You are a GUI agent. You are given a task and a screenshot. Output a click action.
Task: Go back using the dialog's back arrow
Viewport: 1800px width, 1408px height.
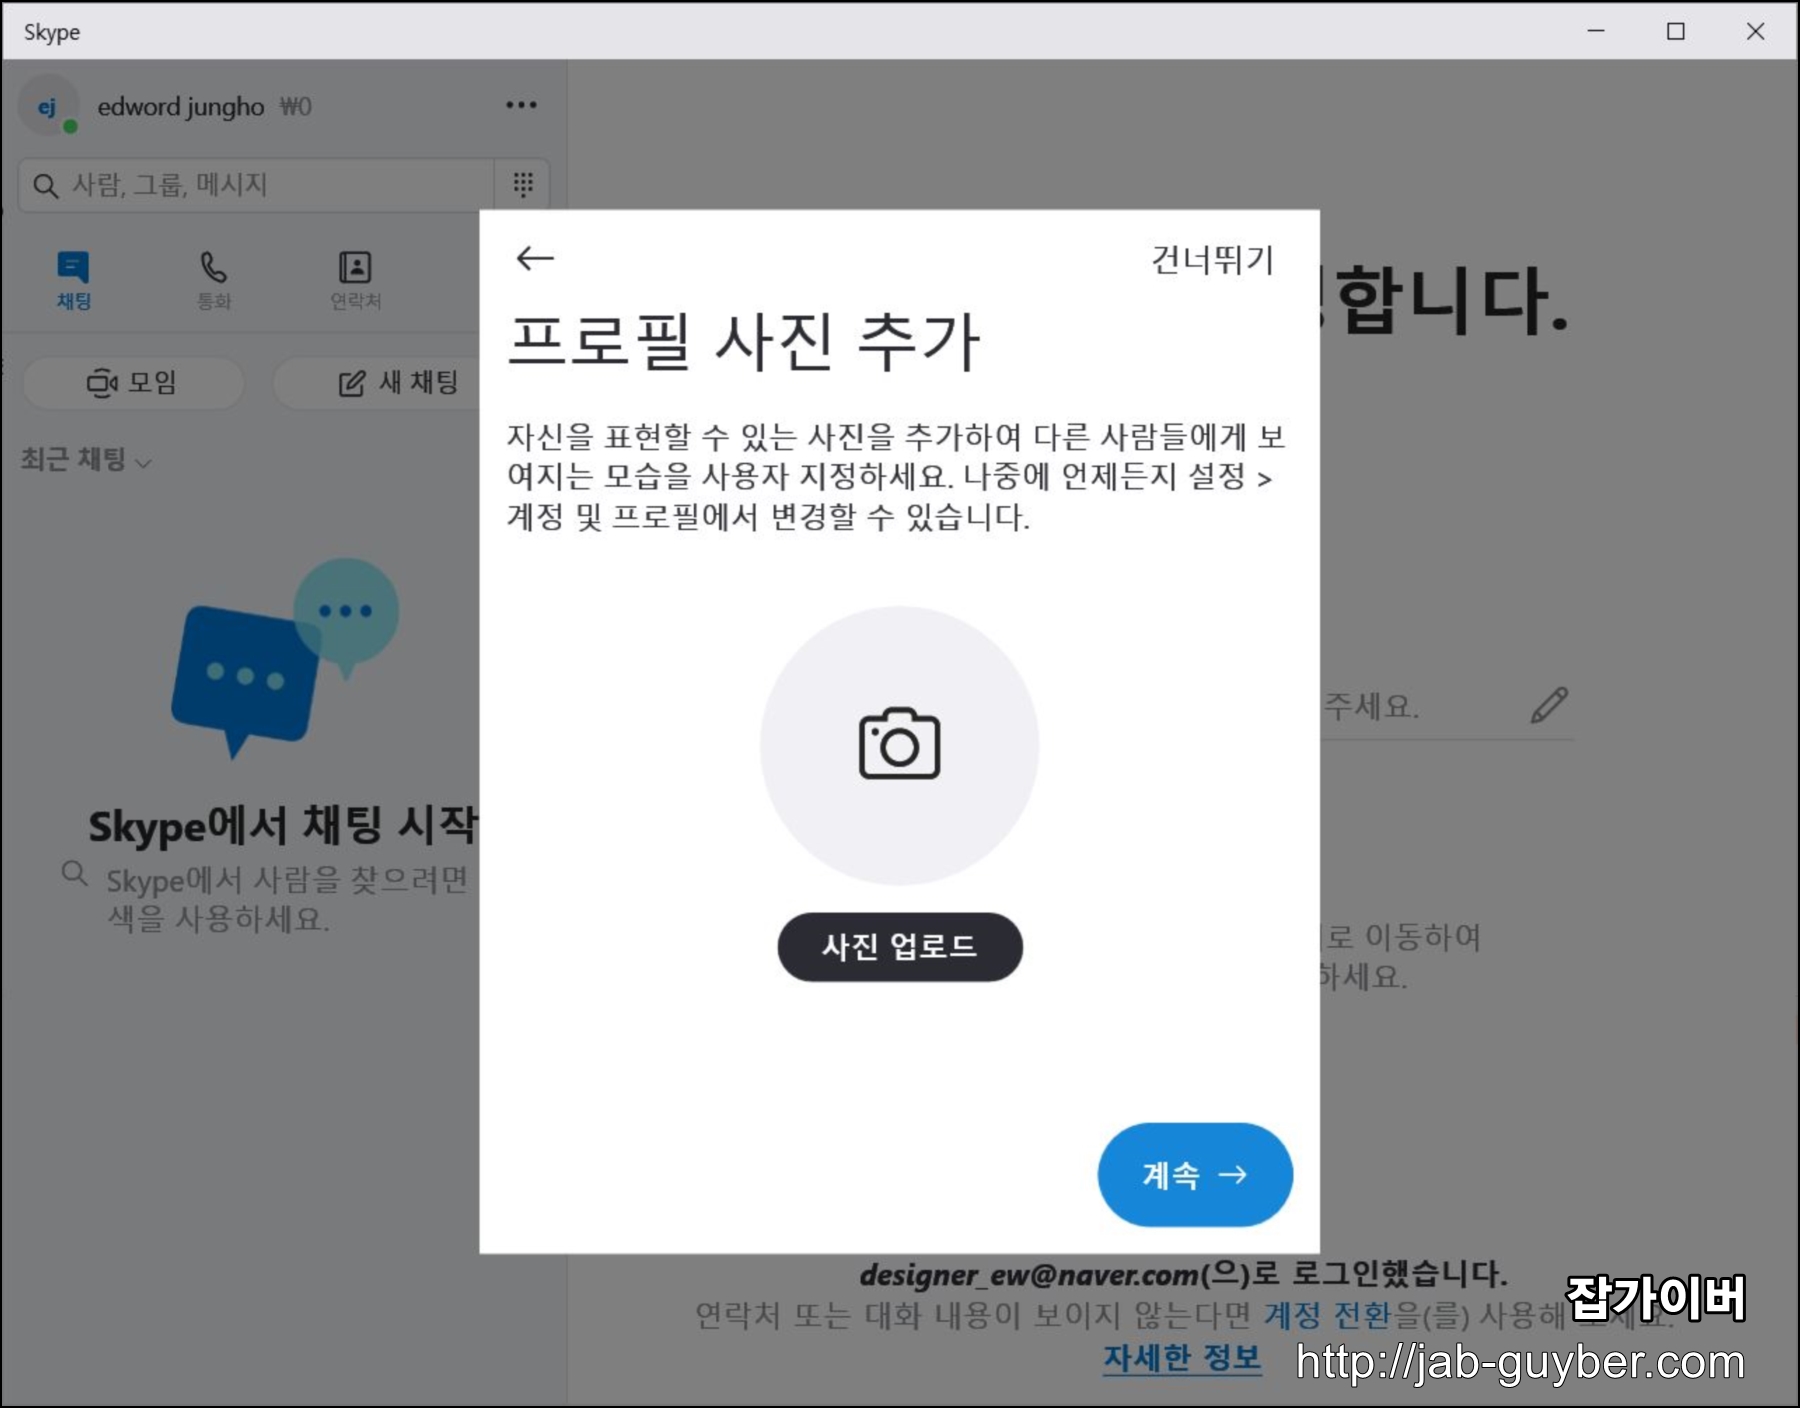535,259
